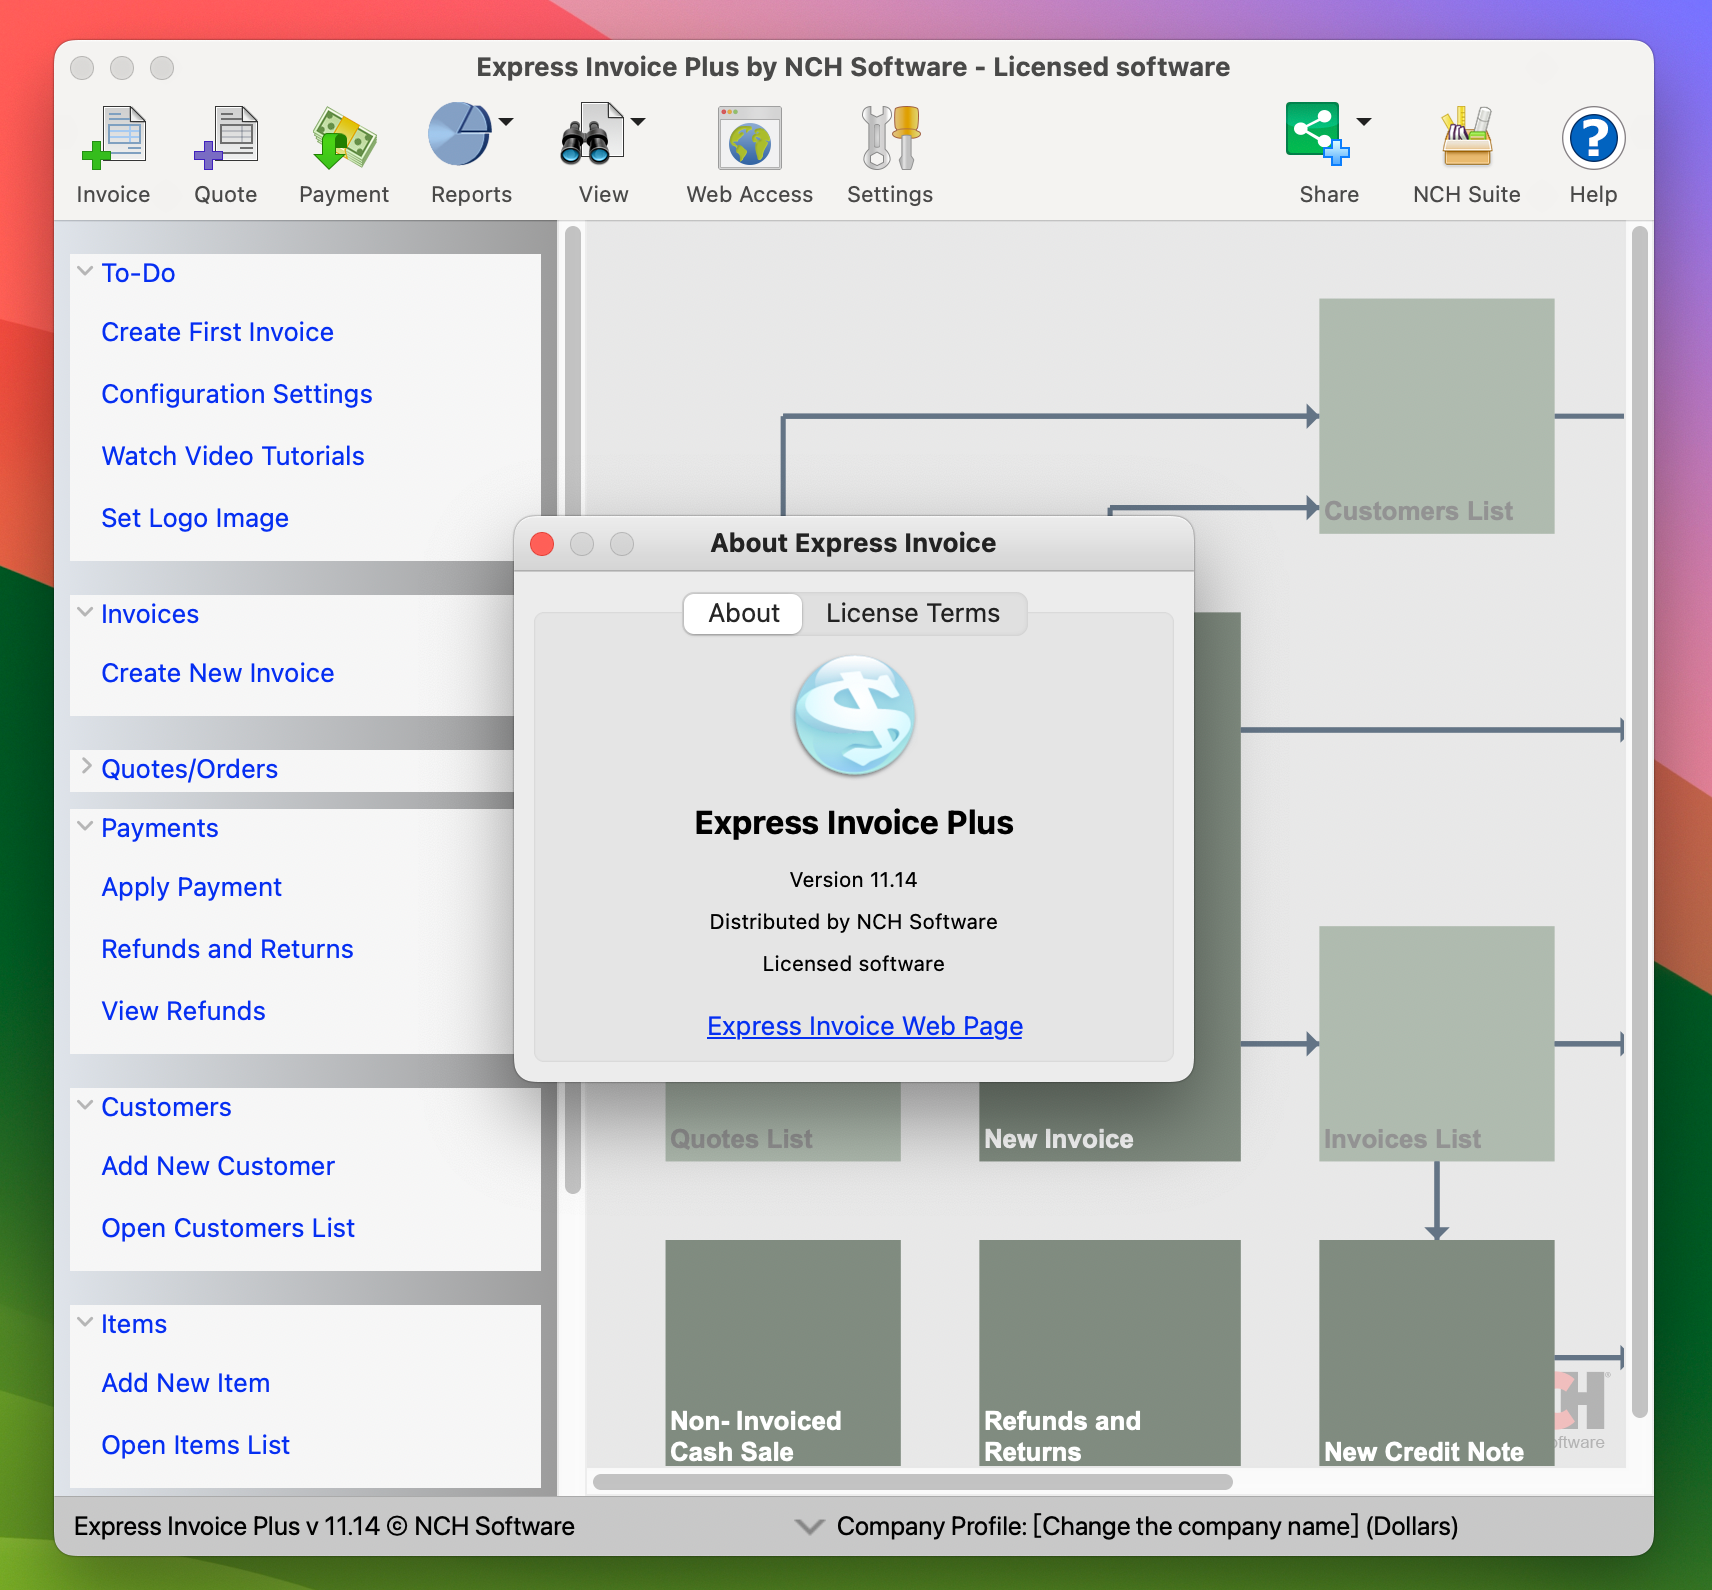Screen dimensions: 1712x1590
Task: Click the Invoices List flowchart tile
Action: [1436, 1043]
